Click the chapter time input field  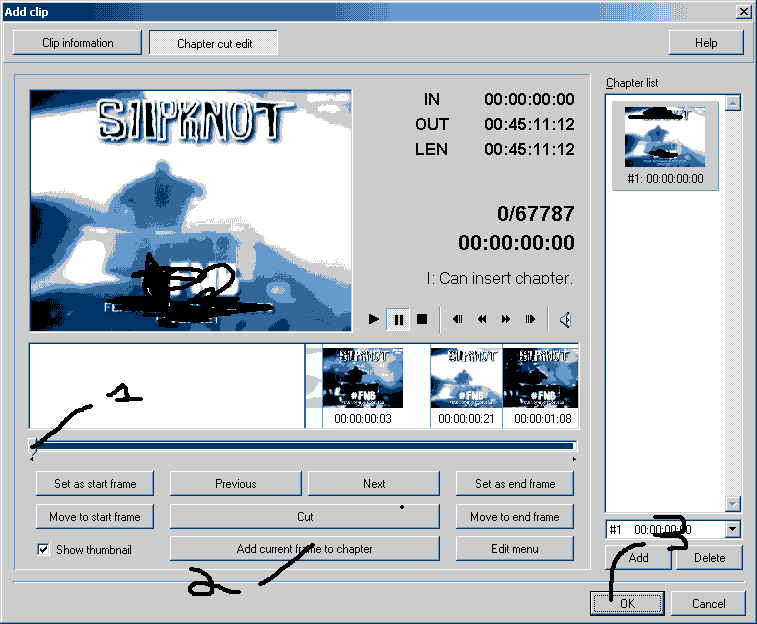pos(665,529)
